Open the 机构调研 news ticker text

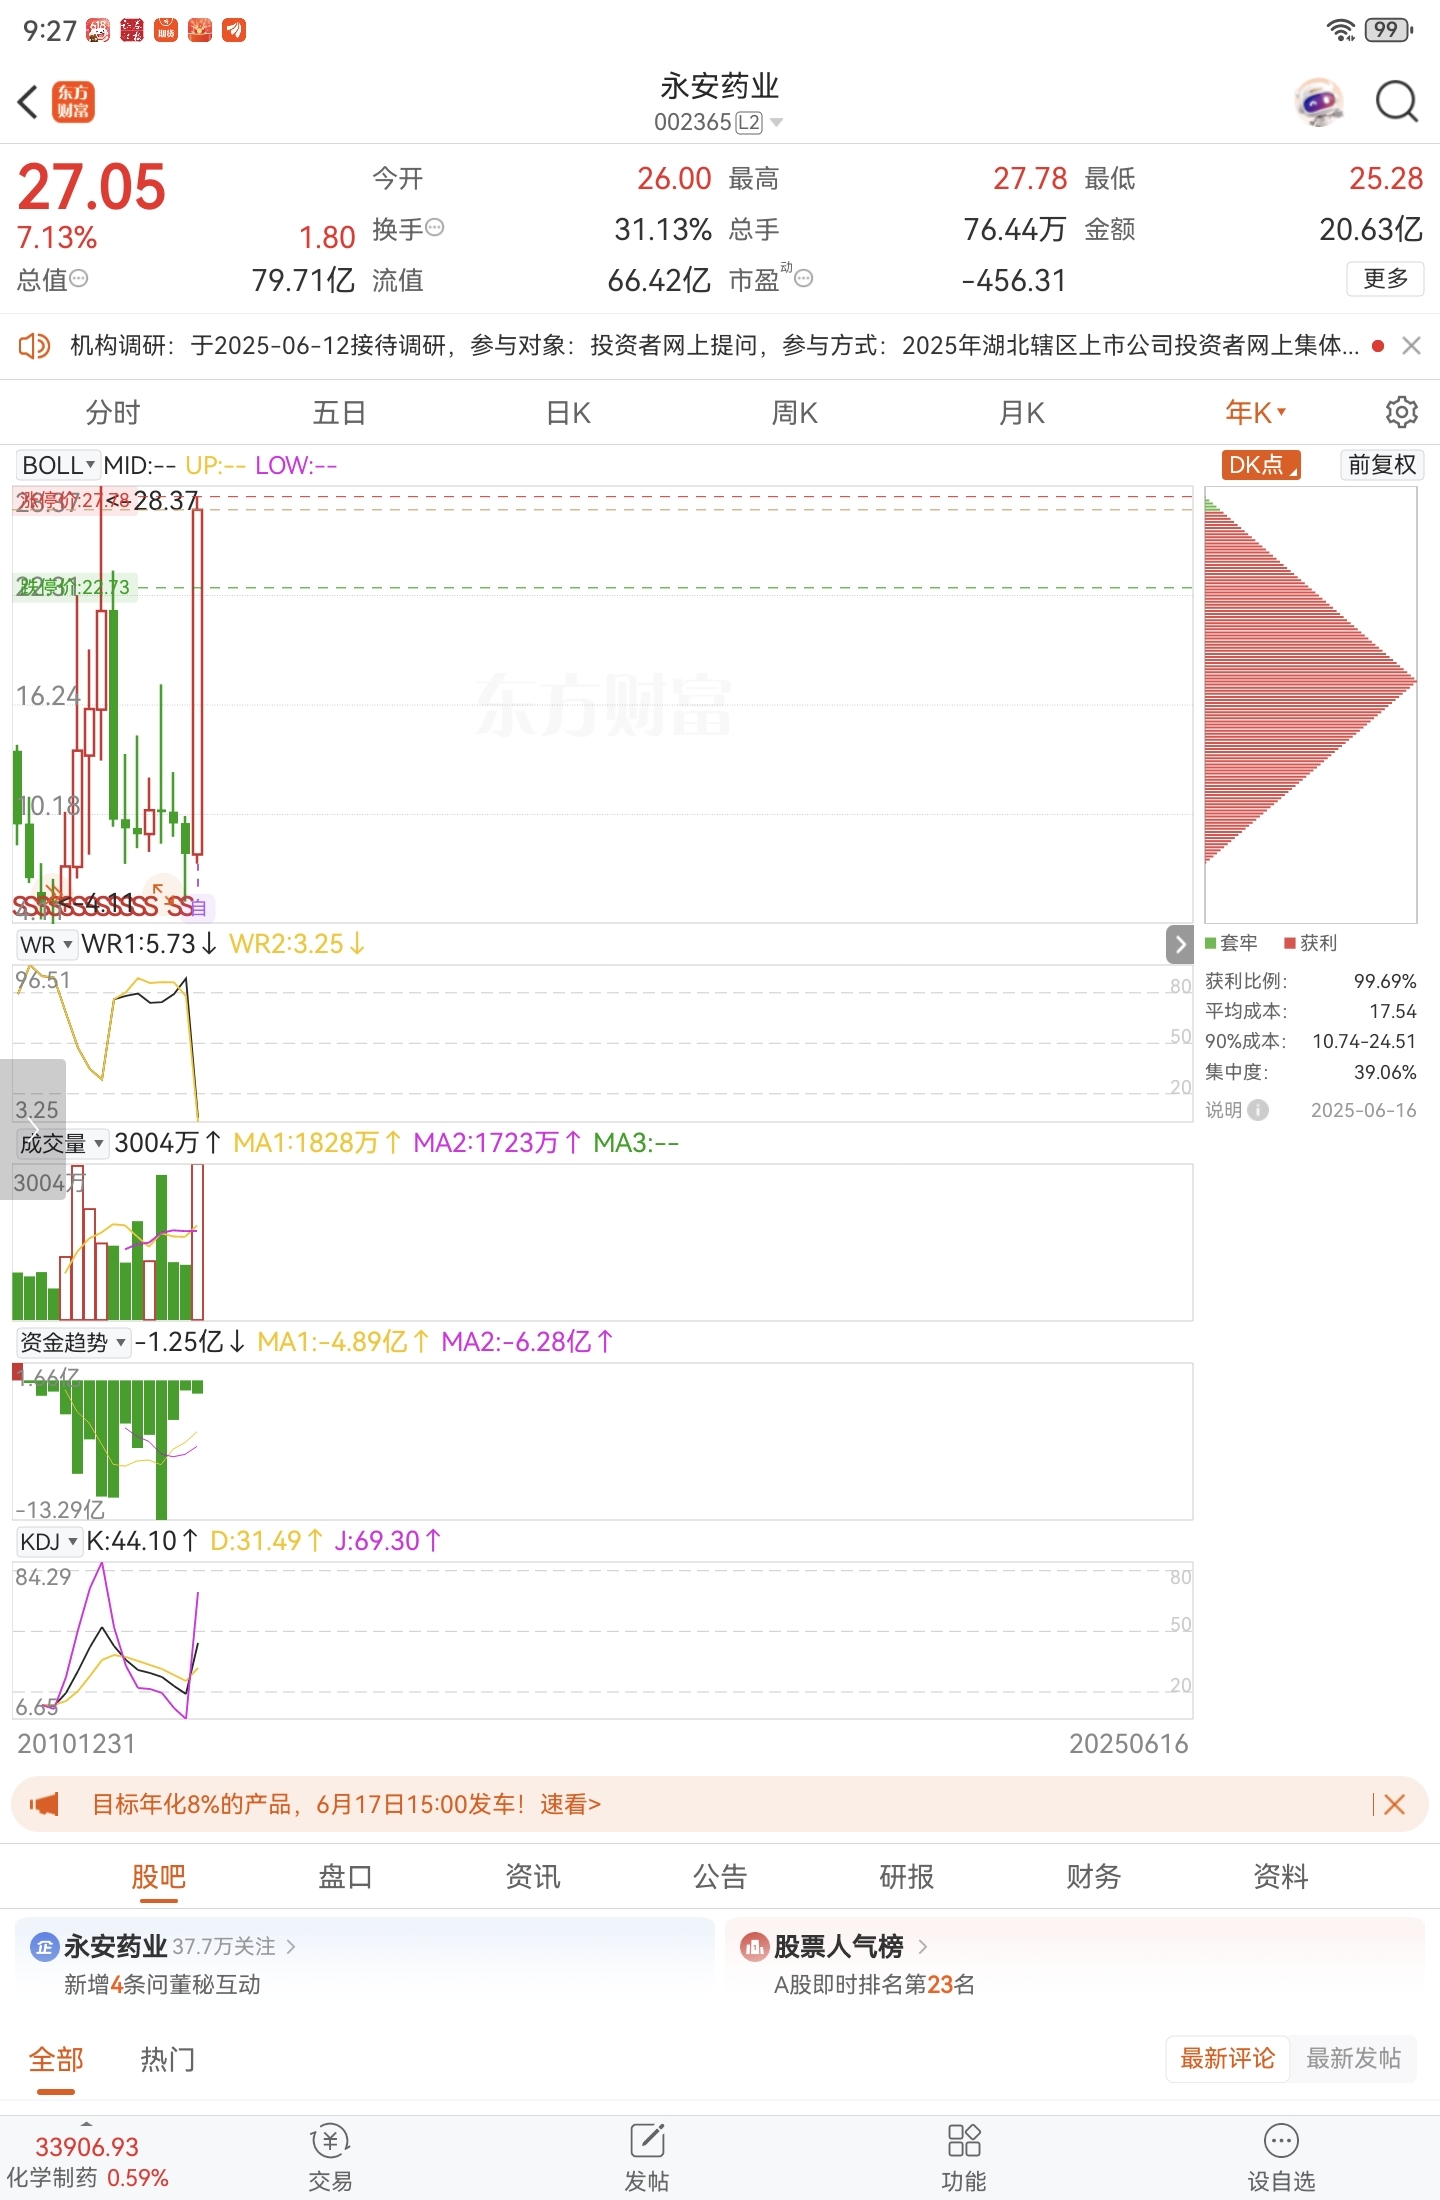(x=714, y=346)
